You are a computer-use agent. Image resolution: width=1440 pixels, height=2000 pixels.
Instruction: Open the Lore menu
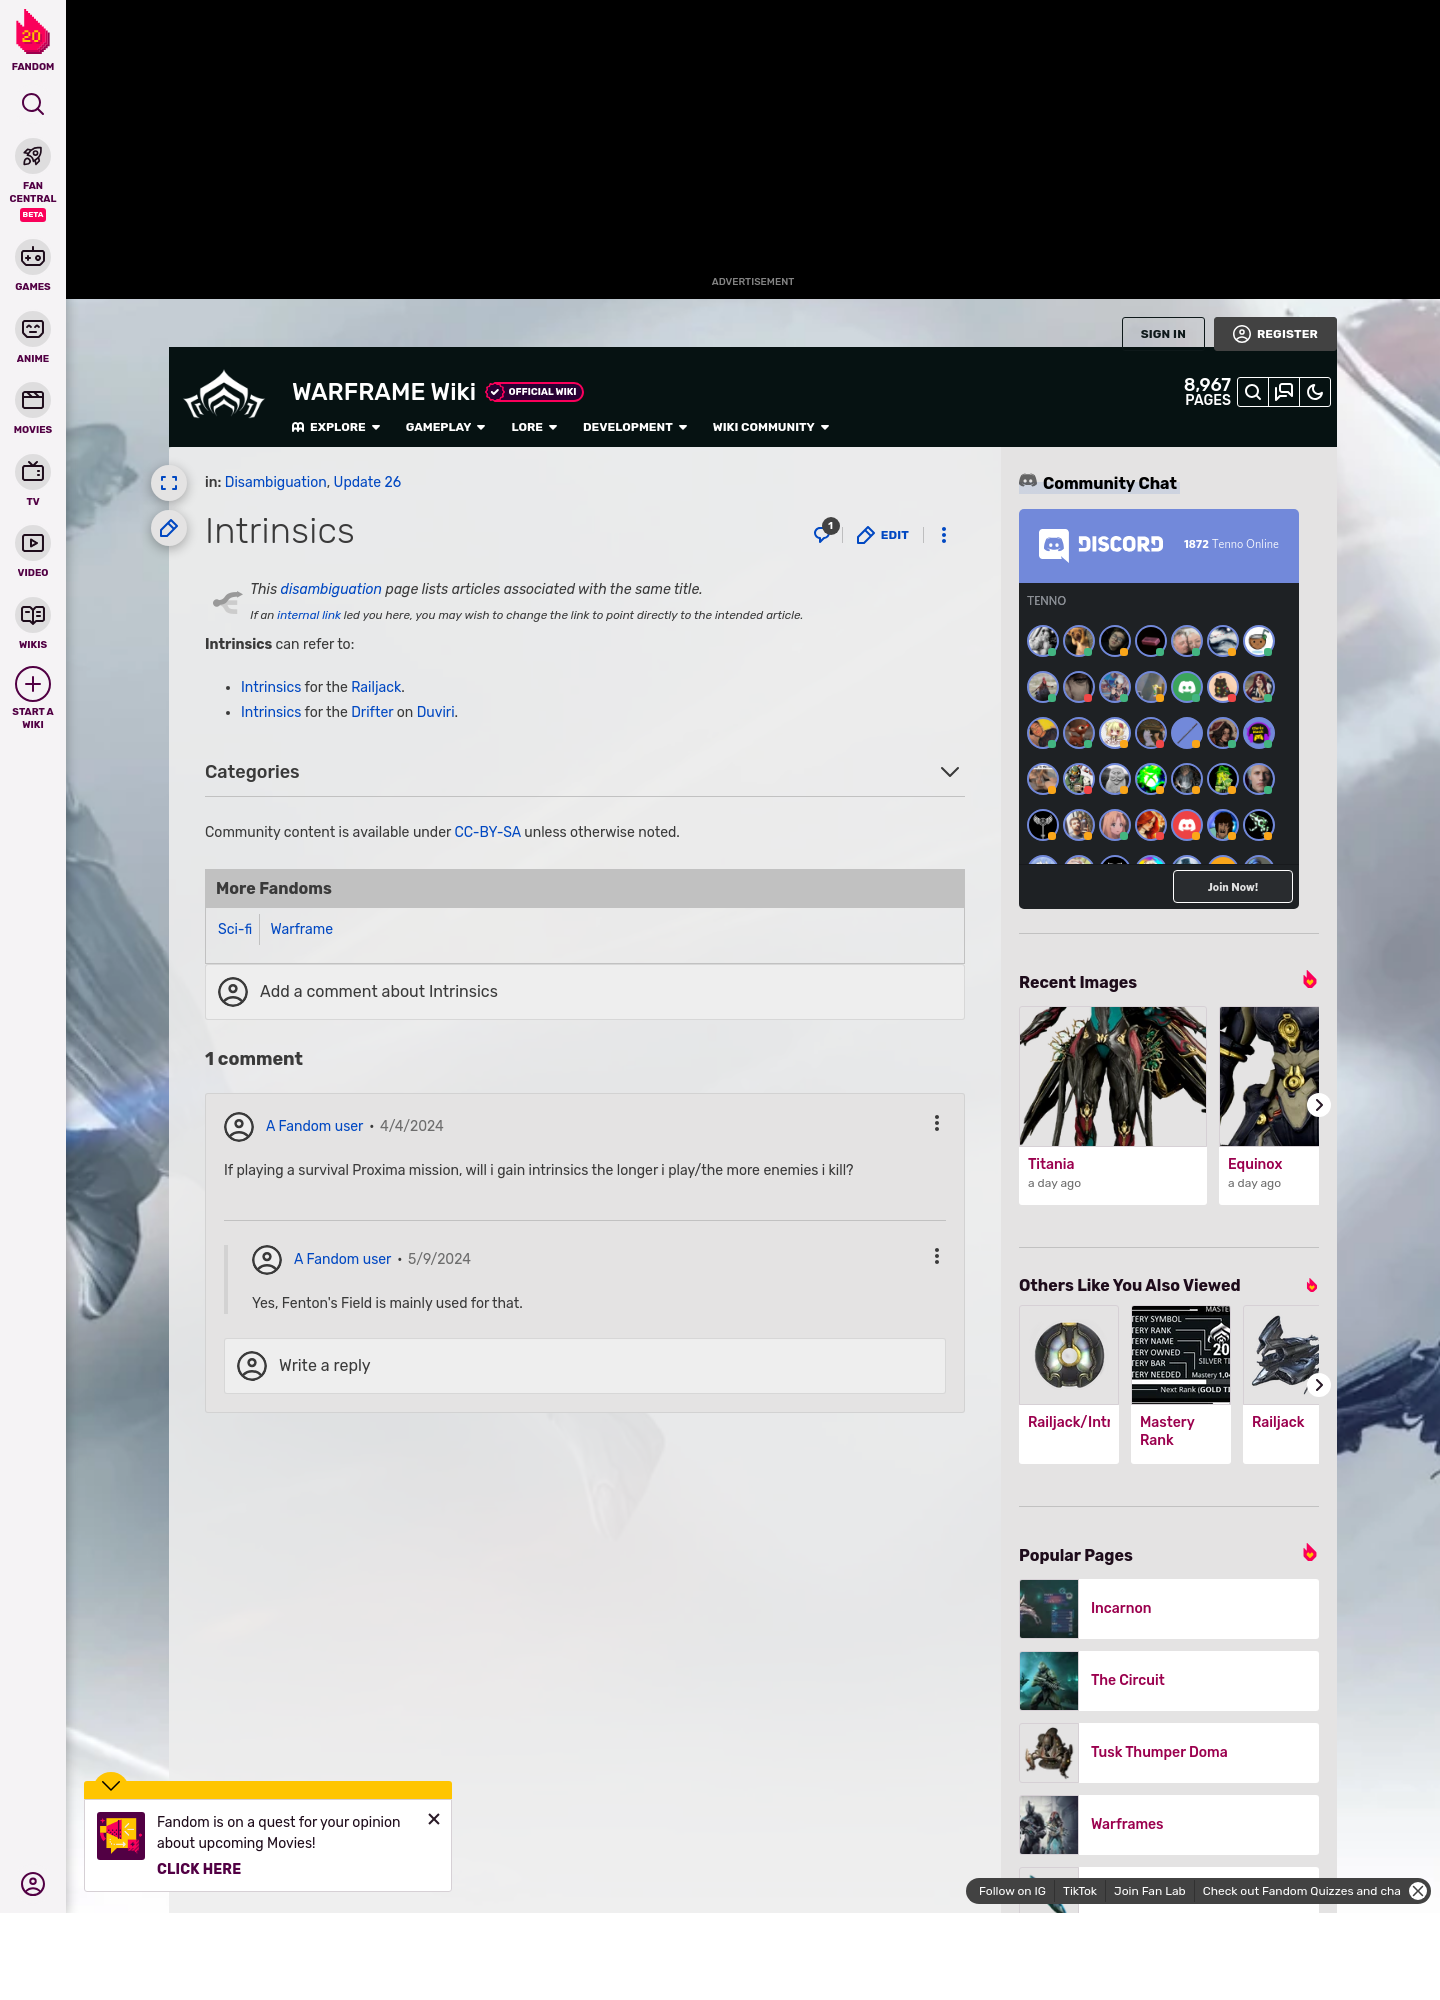pos(533,427)
